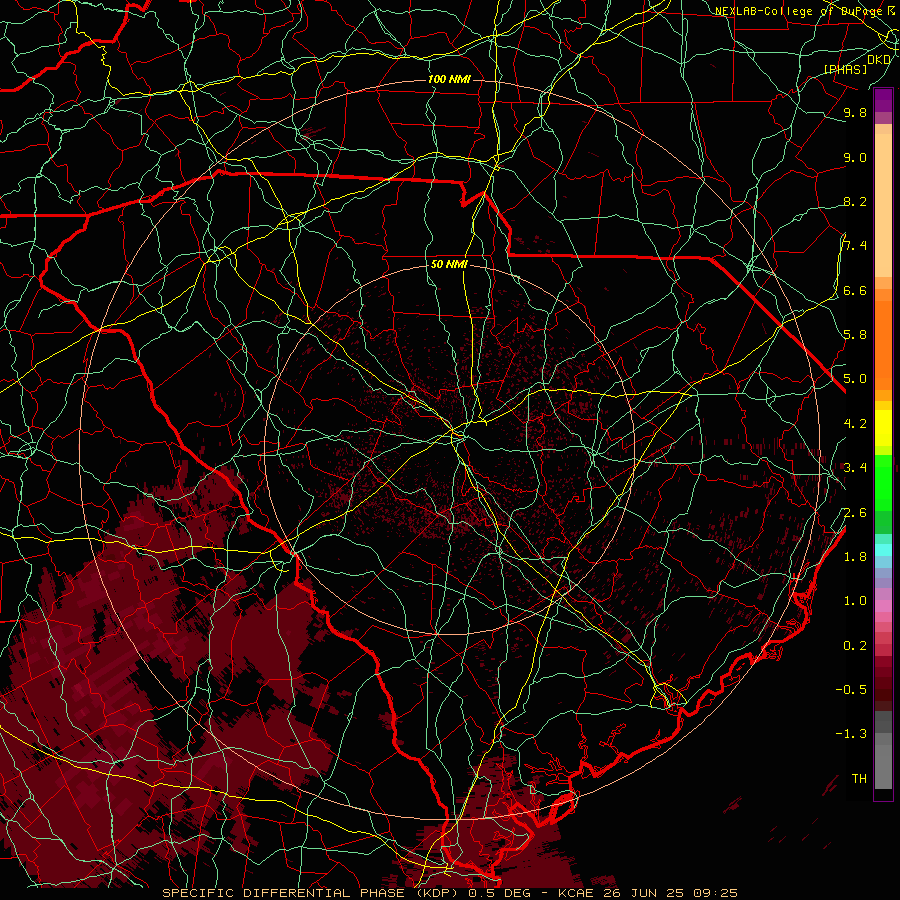Click the 8.2 scale value
Viewport: 900px width, 900px height.
pyautogui.click(x=855, y=201)
